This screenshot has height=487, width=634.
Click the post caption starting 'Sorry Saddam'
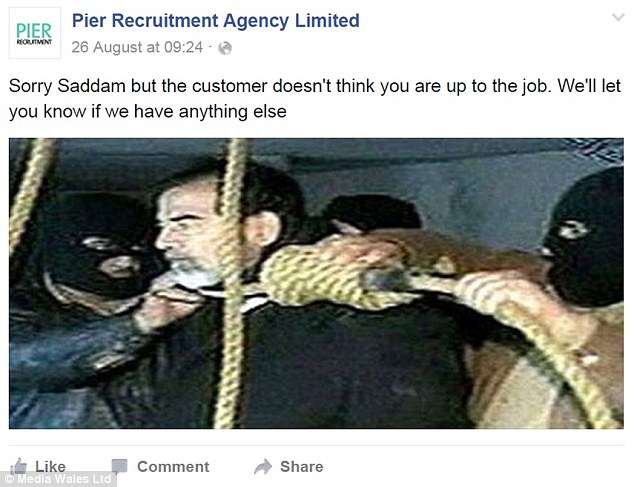tap(315, 99)
